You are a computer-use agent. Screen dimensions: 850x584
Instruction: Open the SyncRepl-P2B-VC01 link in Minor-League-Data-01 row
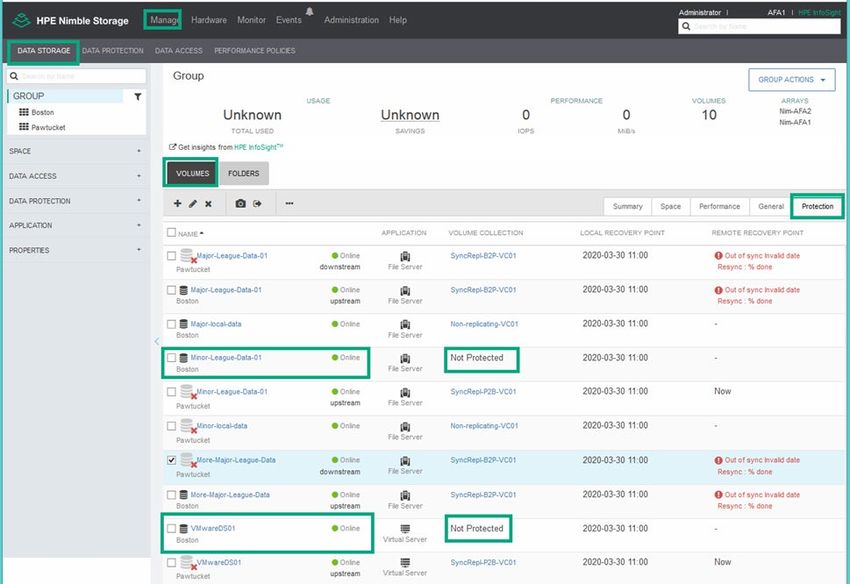coord(483,392)
